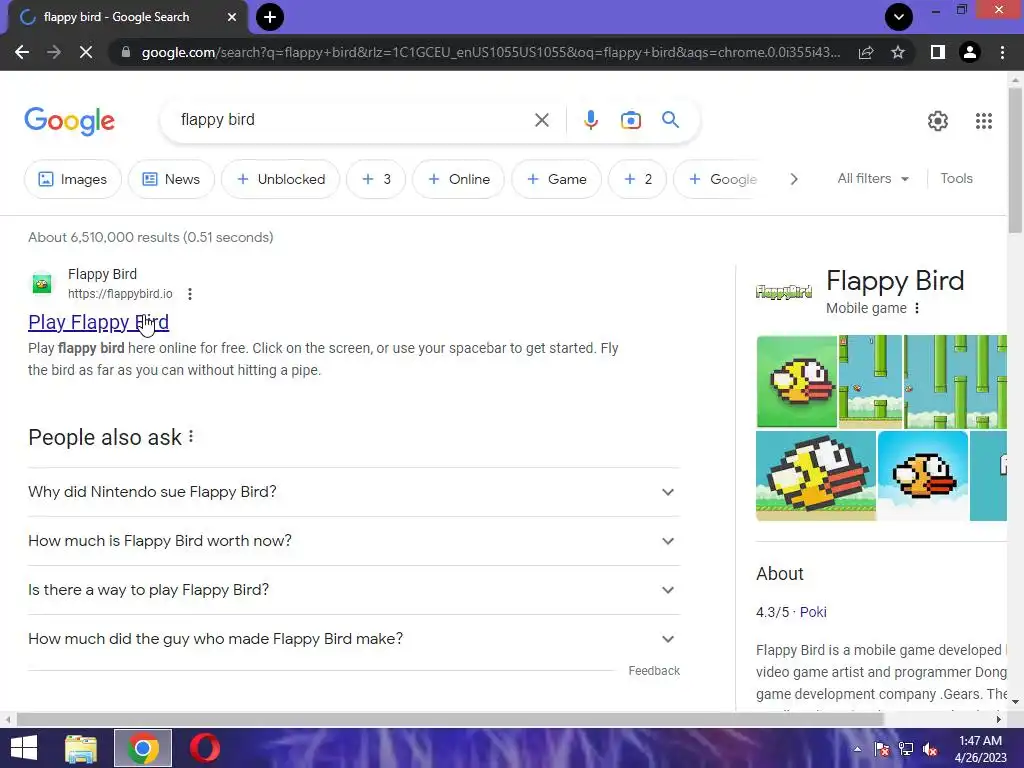The width and height of the screenshot is (1024, 768).
Task: Open the Google apps grid
Action: [984, 121]
